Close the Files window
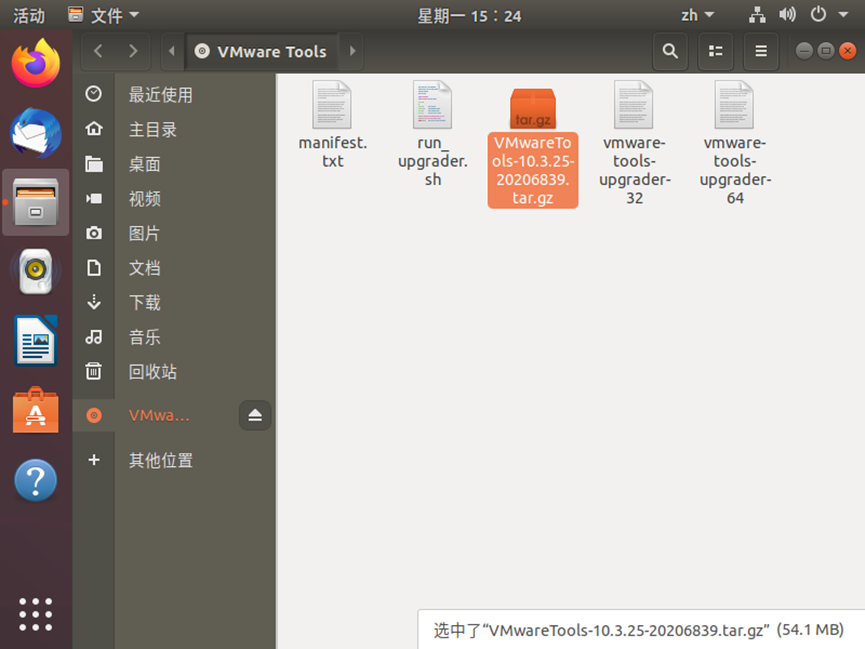 tap(847, 51)
